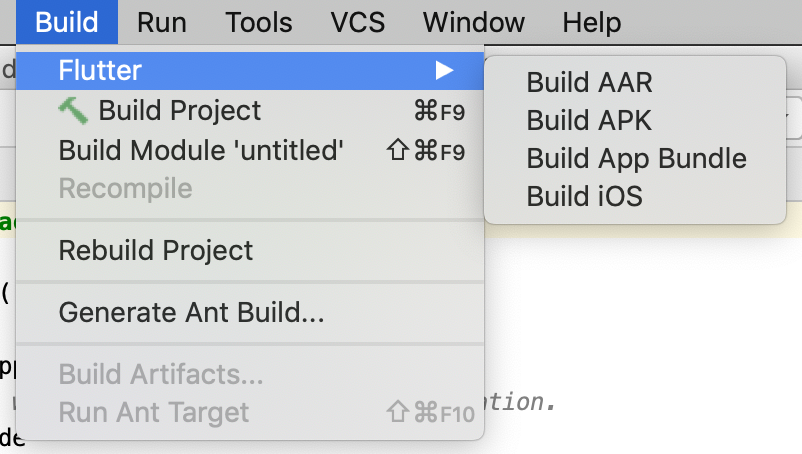
Task: Select Generate Ant Build...
Action: click(191, 312)
